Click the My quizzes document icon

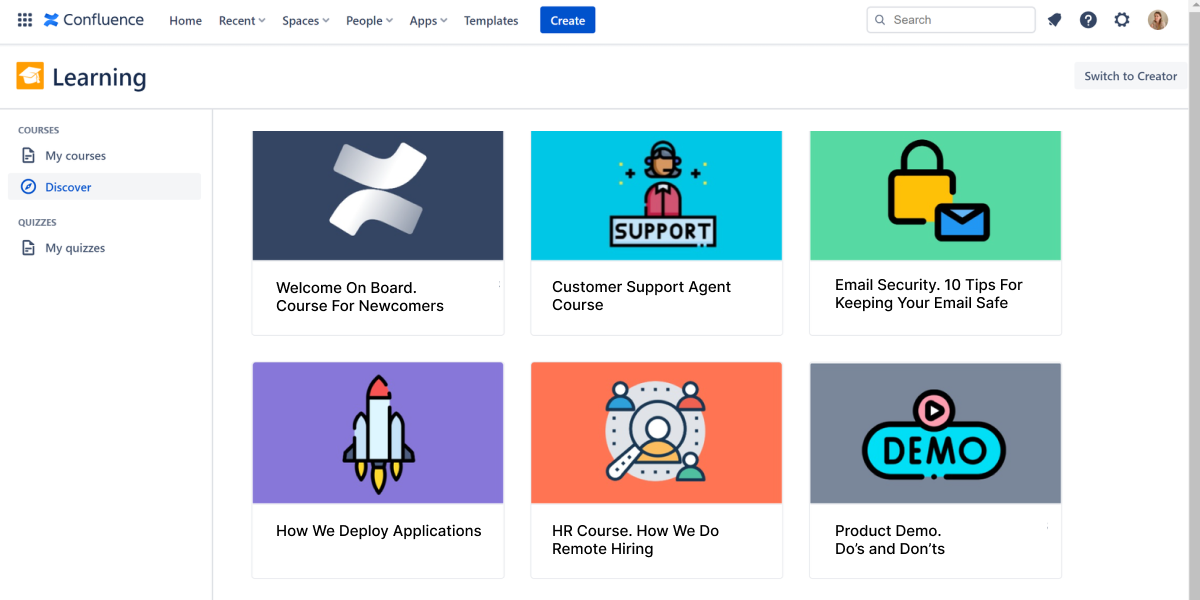click(29, 248)
